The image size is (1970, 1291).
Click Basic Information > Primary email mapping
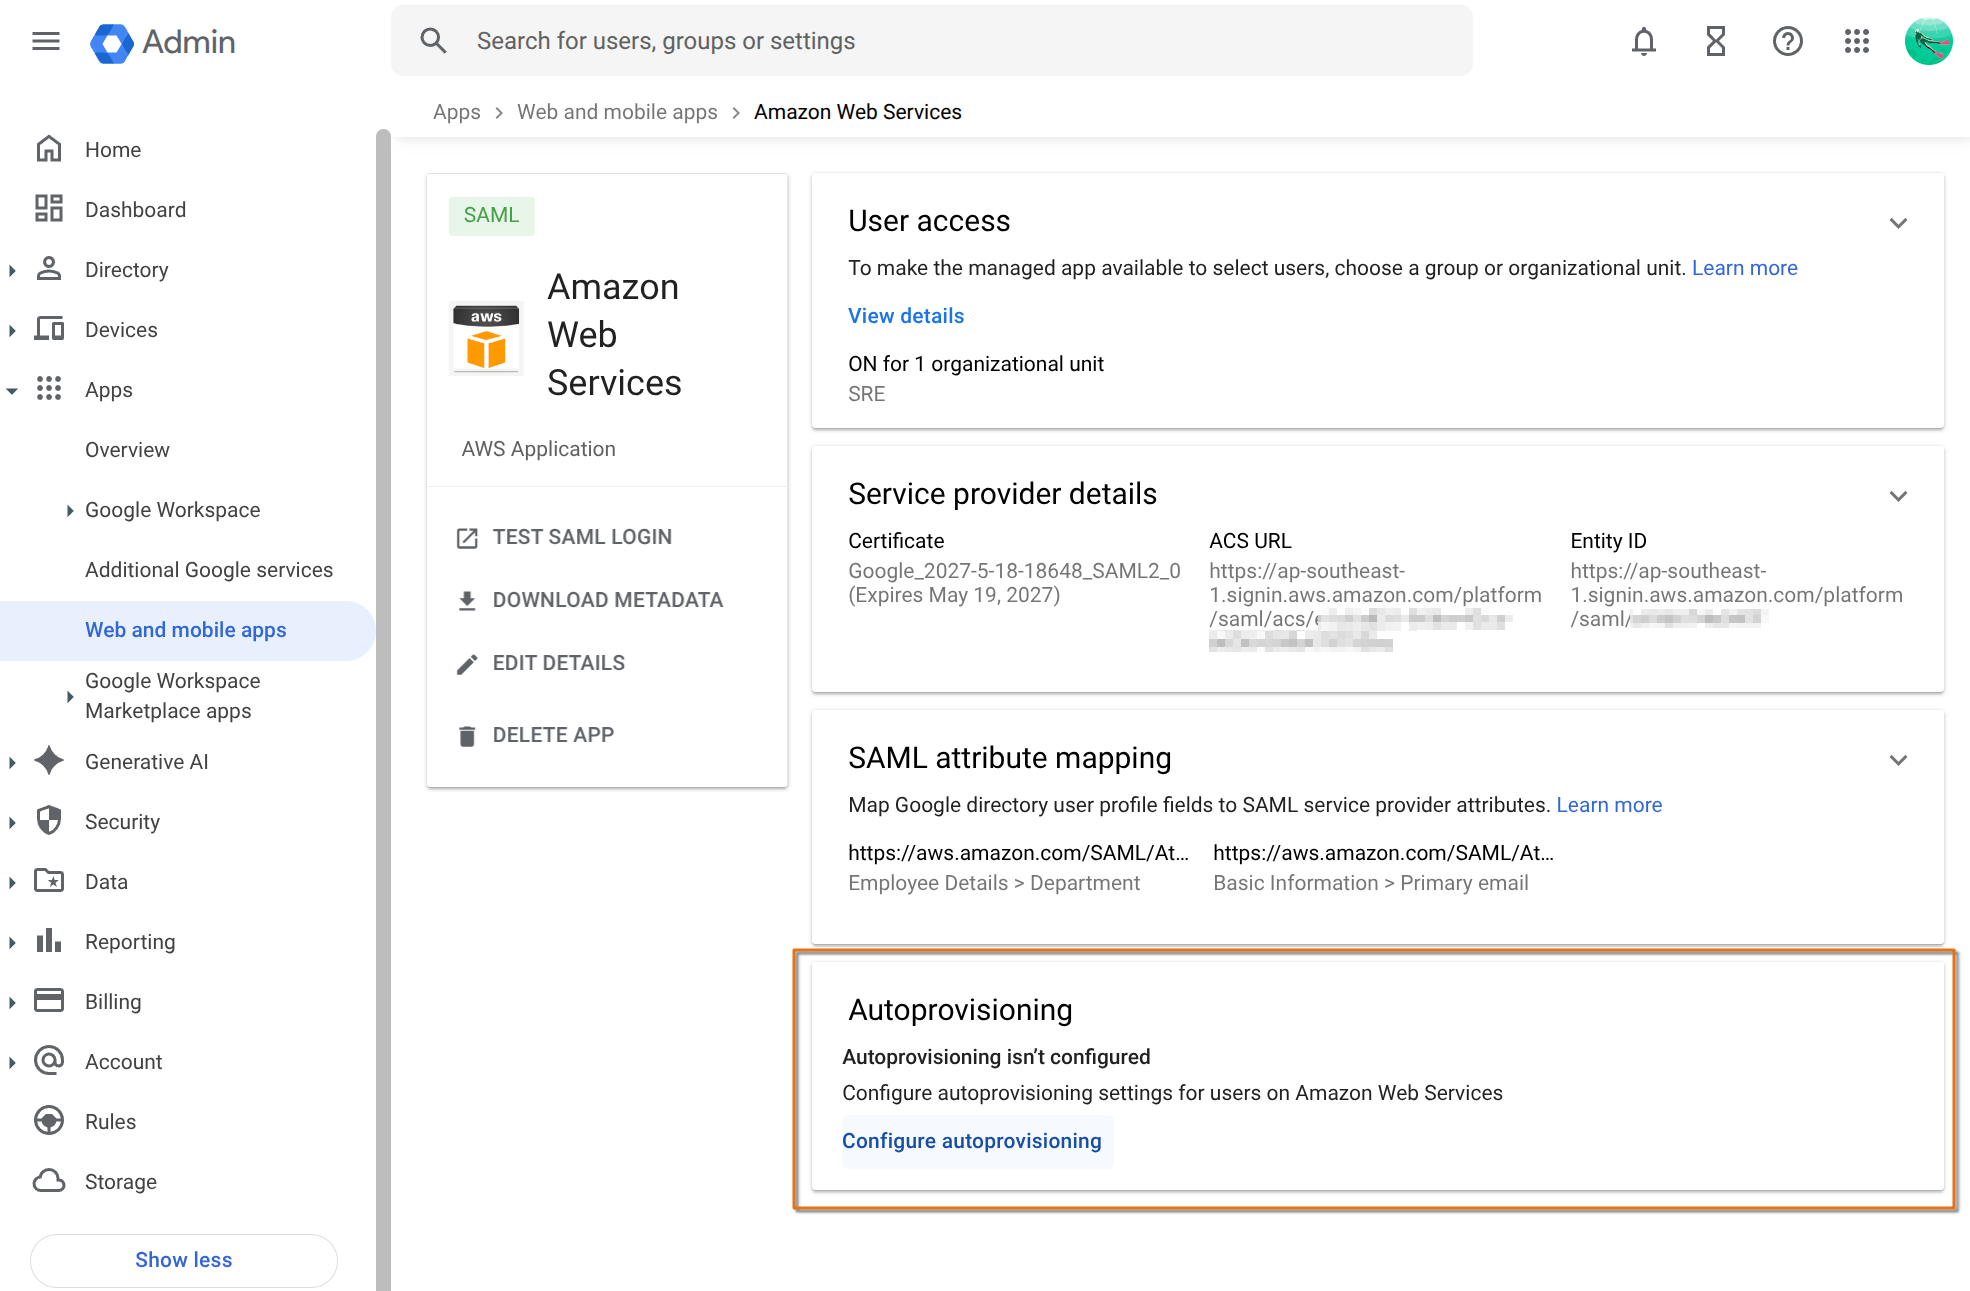click(1371, 883)
